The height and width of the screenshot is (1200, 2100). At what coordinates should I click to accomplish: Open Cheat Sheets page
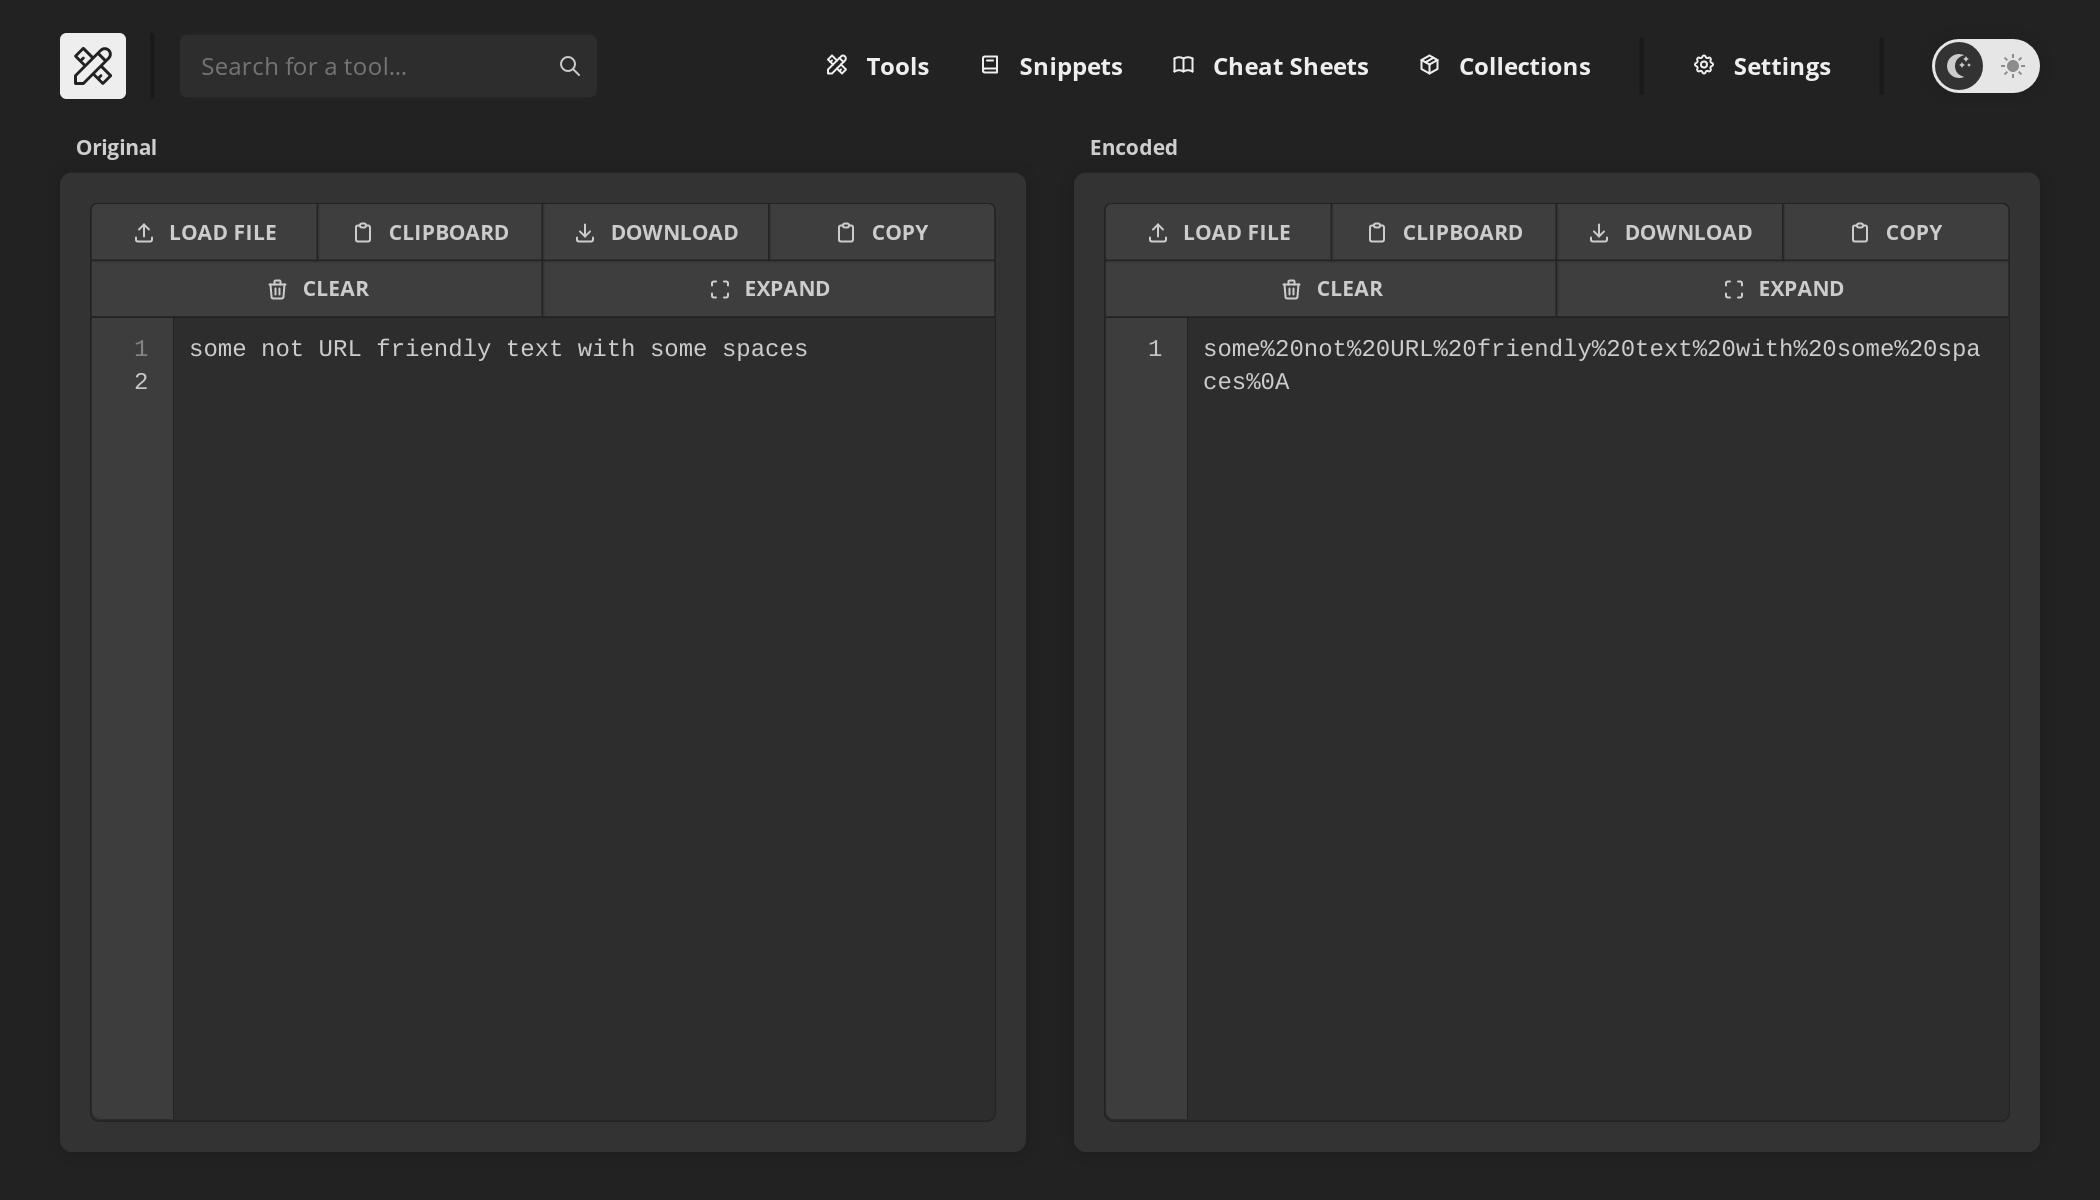[x=1270, y=66]
